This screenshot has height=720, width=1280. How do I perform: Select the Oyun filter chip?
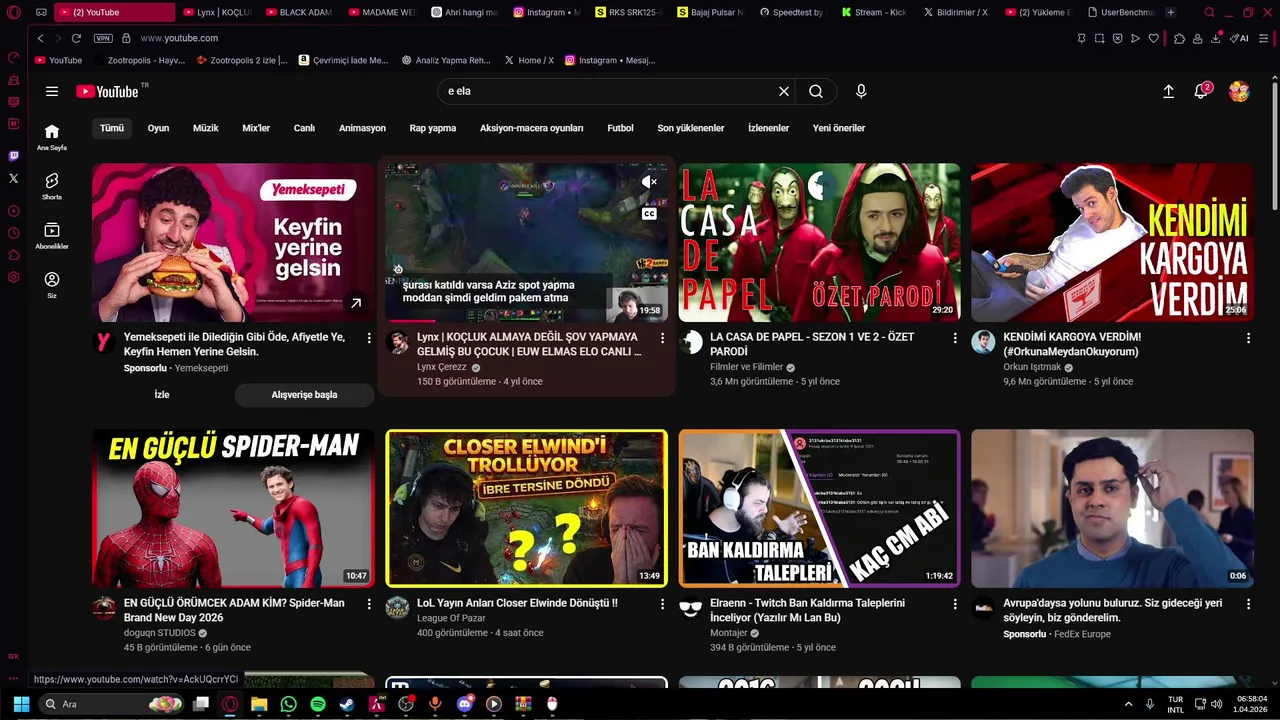(158, 128)
